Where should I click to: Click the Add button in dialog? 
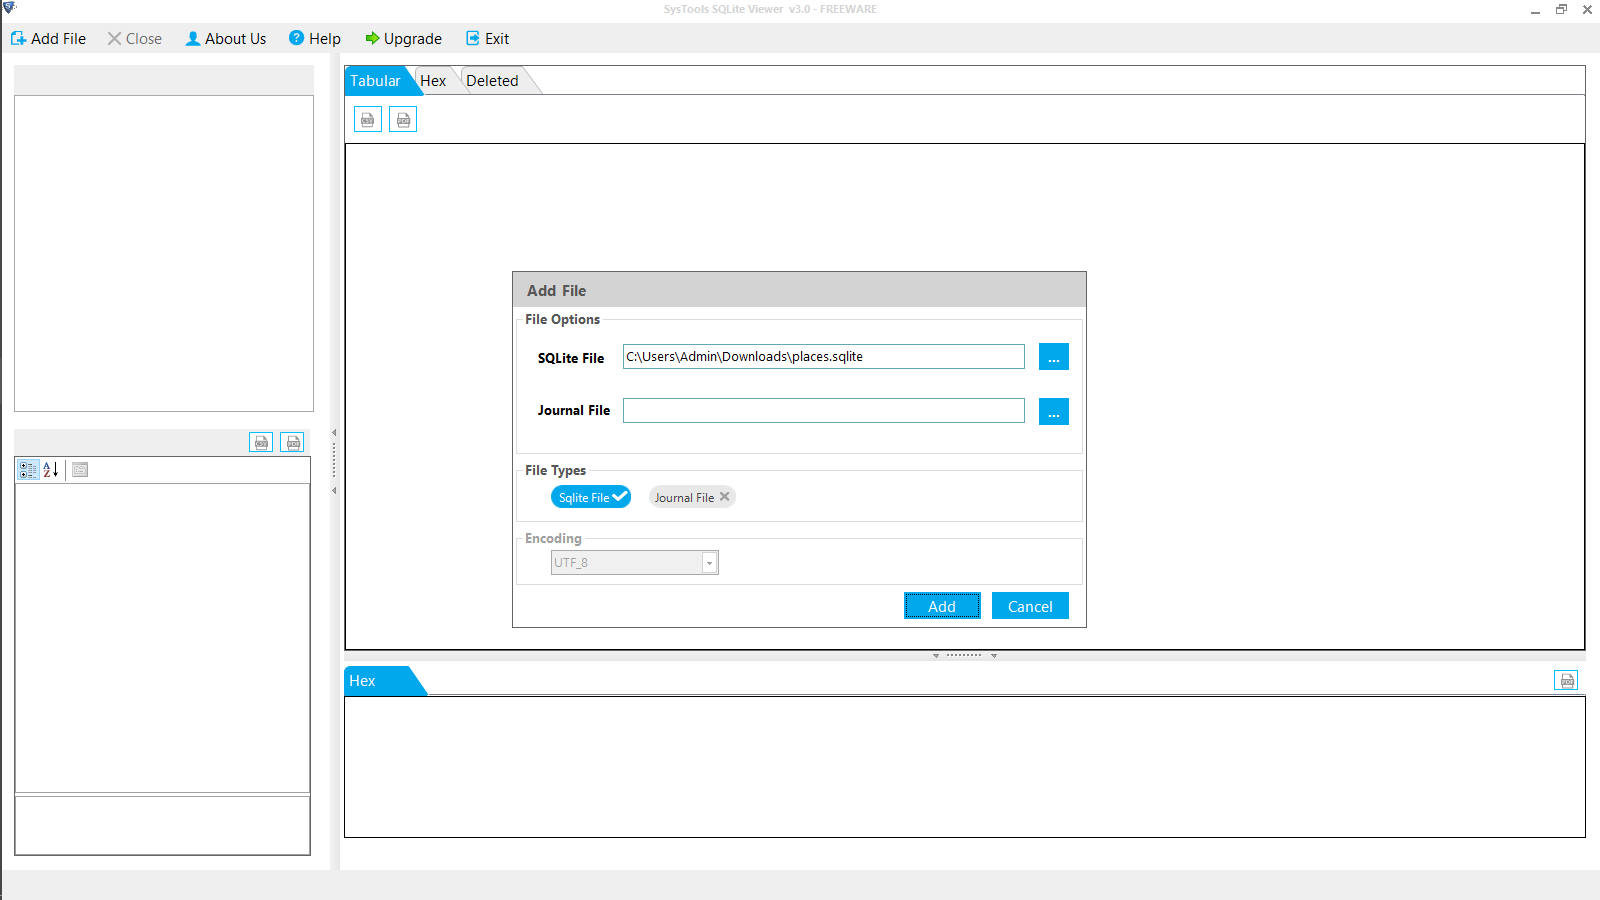[x=942, y=606]
